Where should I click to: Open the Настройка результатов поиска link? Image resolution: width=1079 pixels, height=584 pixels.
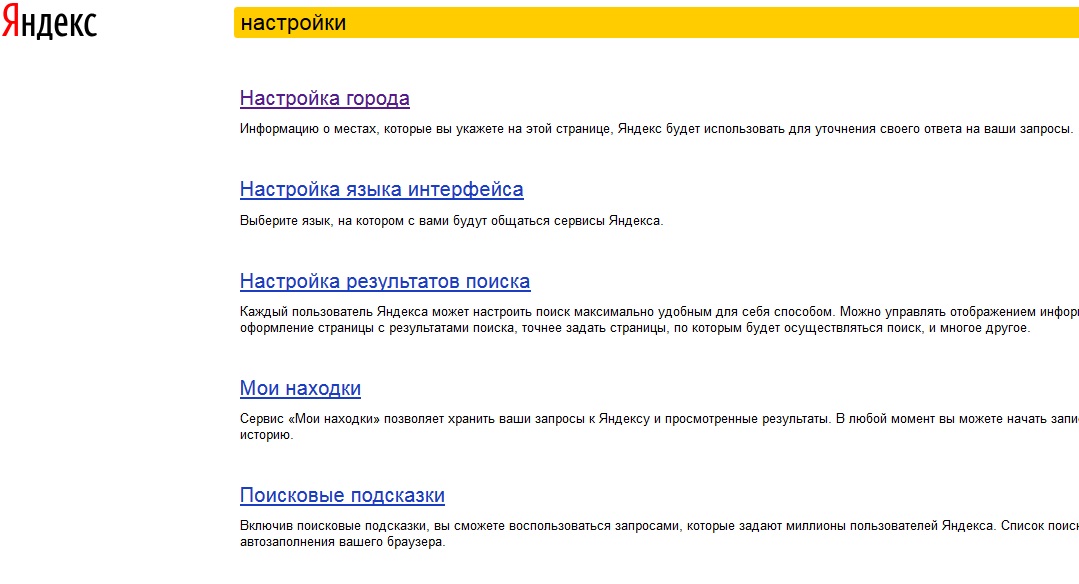point(385,281)
